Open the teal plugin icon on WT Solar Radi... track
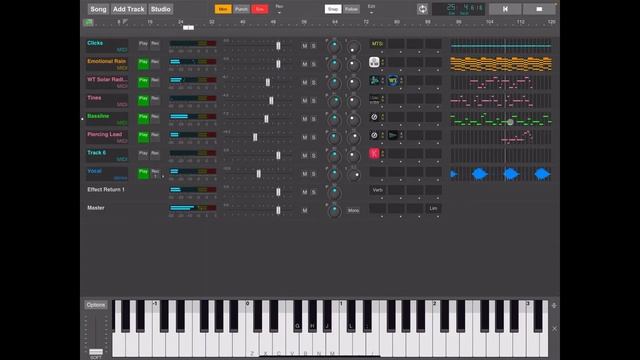 click(x=374, y=80)
